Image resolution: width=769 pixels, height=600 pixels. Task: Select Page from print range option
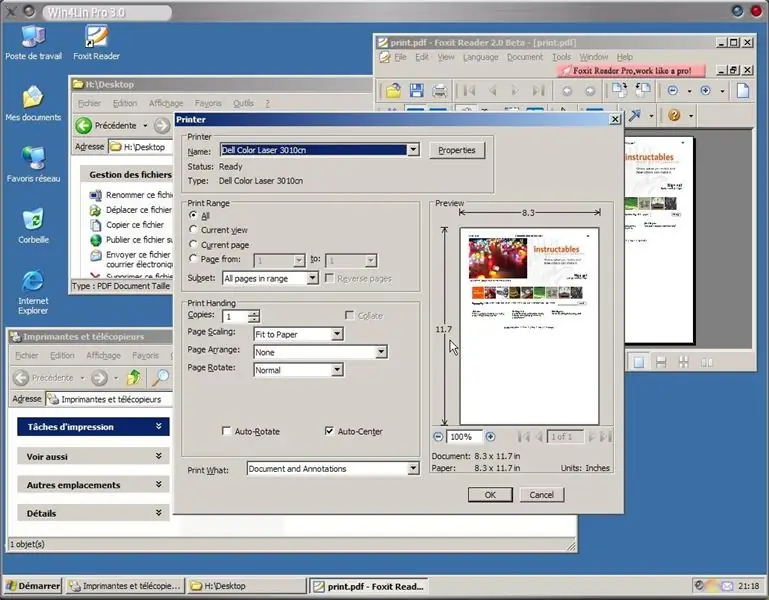point(193,259)
